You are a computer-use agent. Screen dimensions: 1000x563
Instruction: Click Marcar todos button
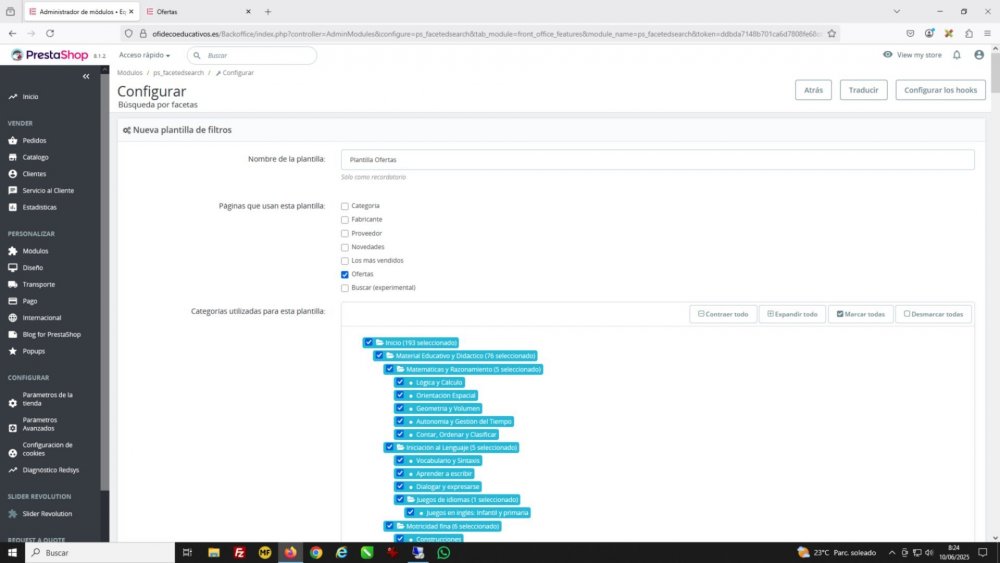[x=861, y=314]
